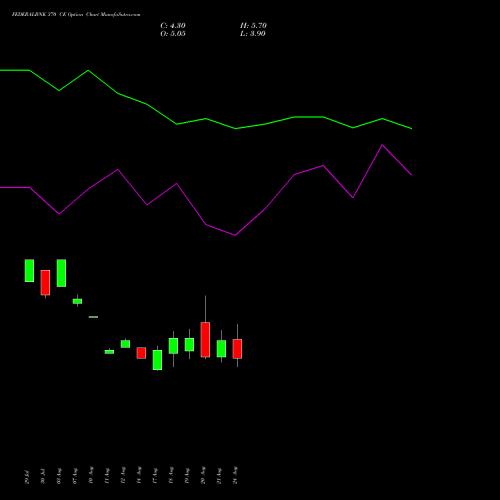Click the lowest green candle at 17 Aug

point(157,360)
